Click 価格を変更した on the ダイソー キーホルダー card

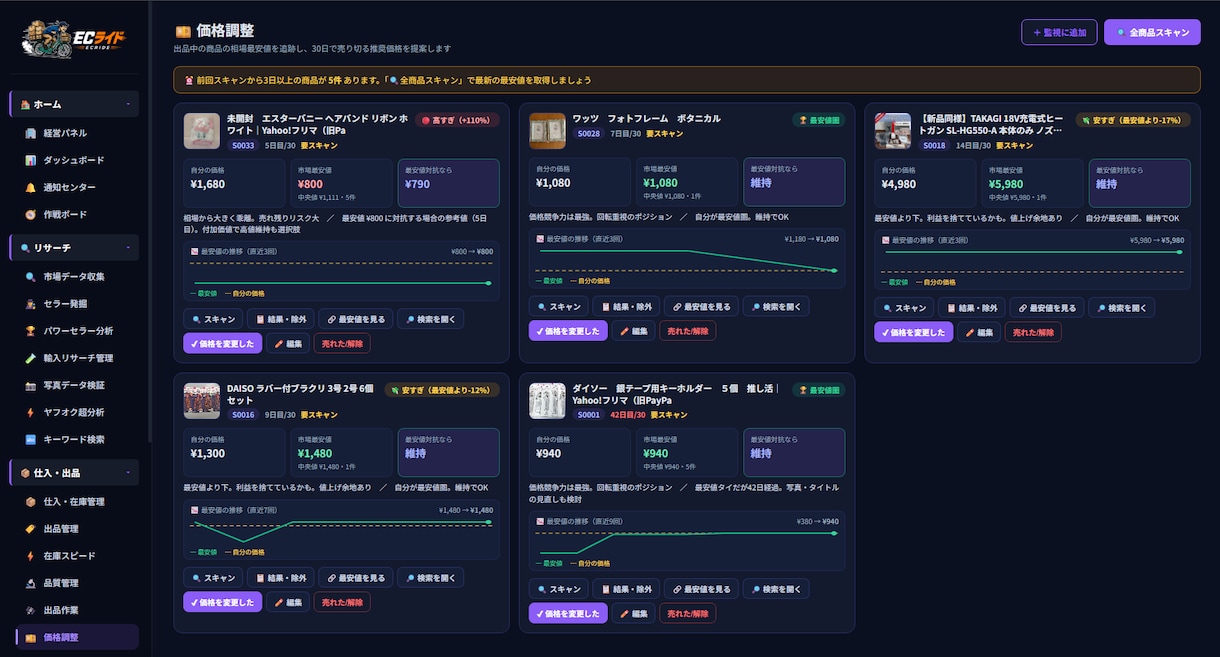click(568, 613)
